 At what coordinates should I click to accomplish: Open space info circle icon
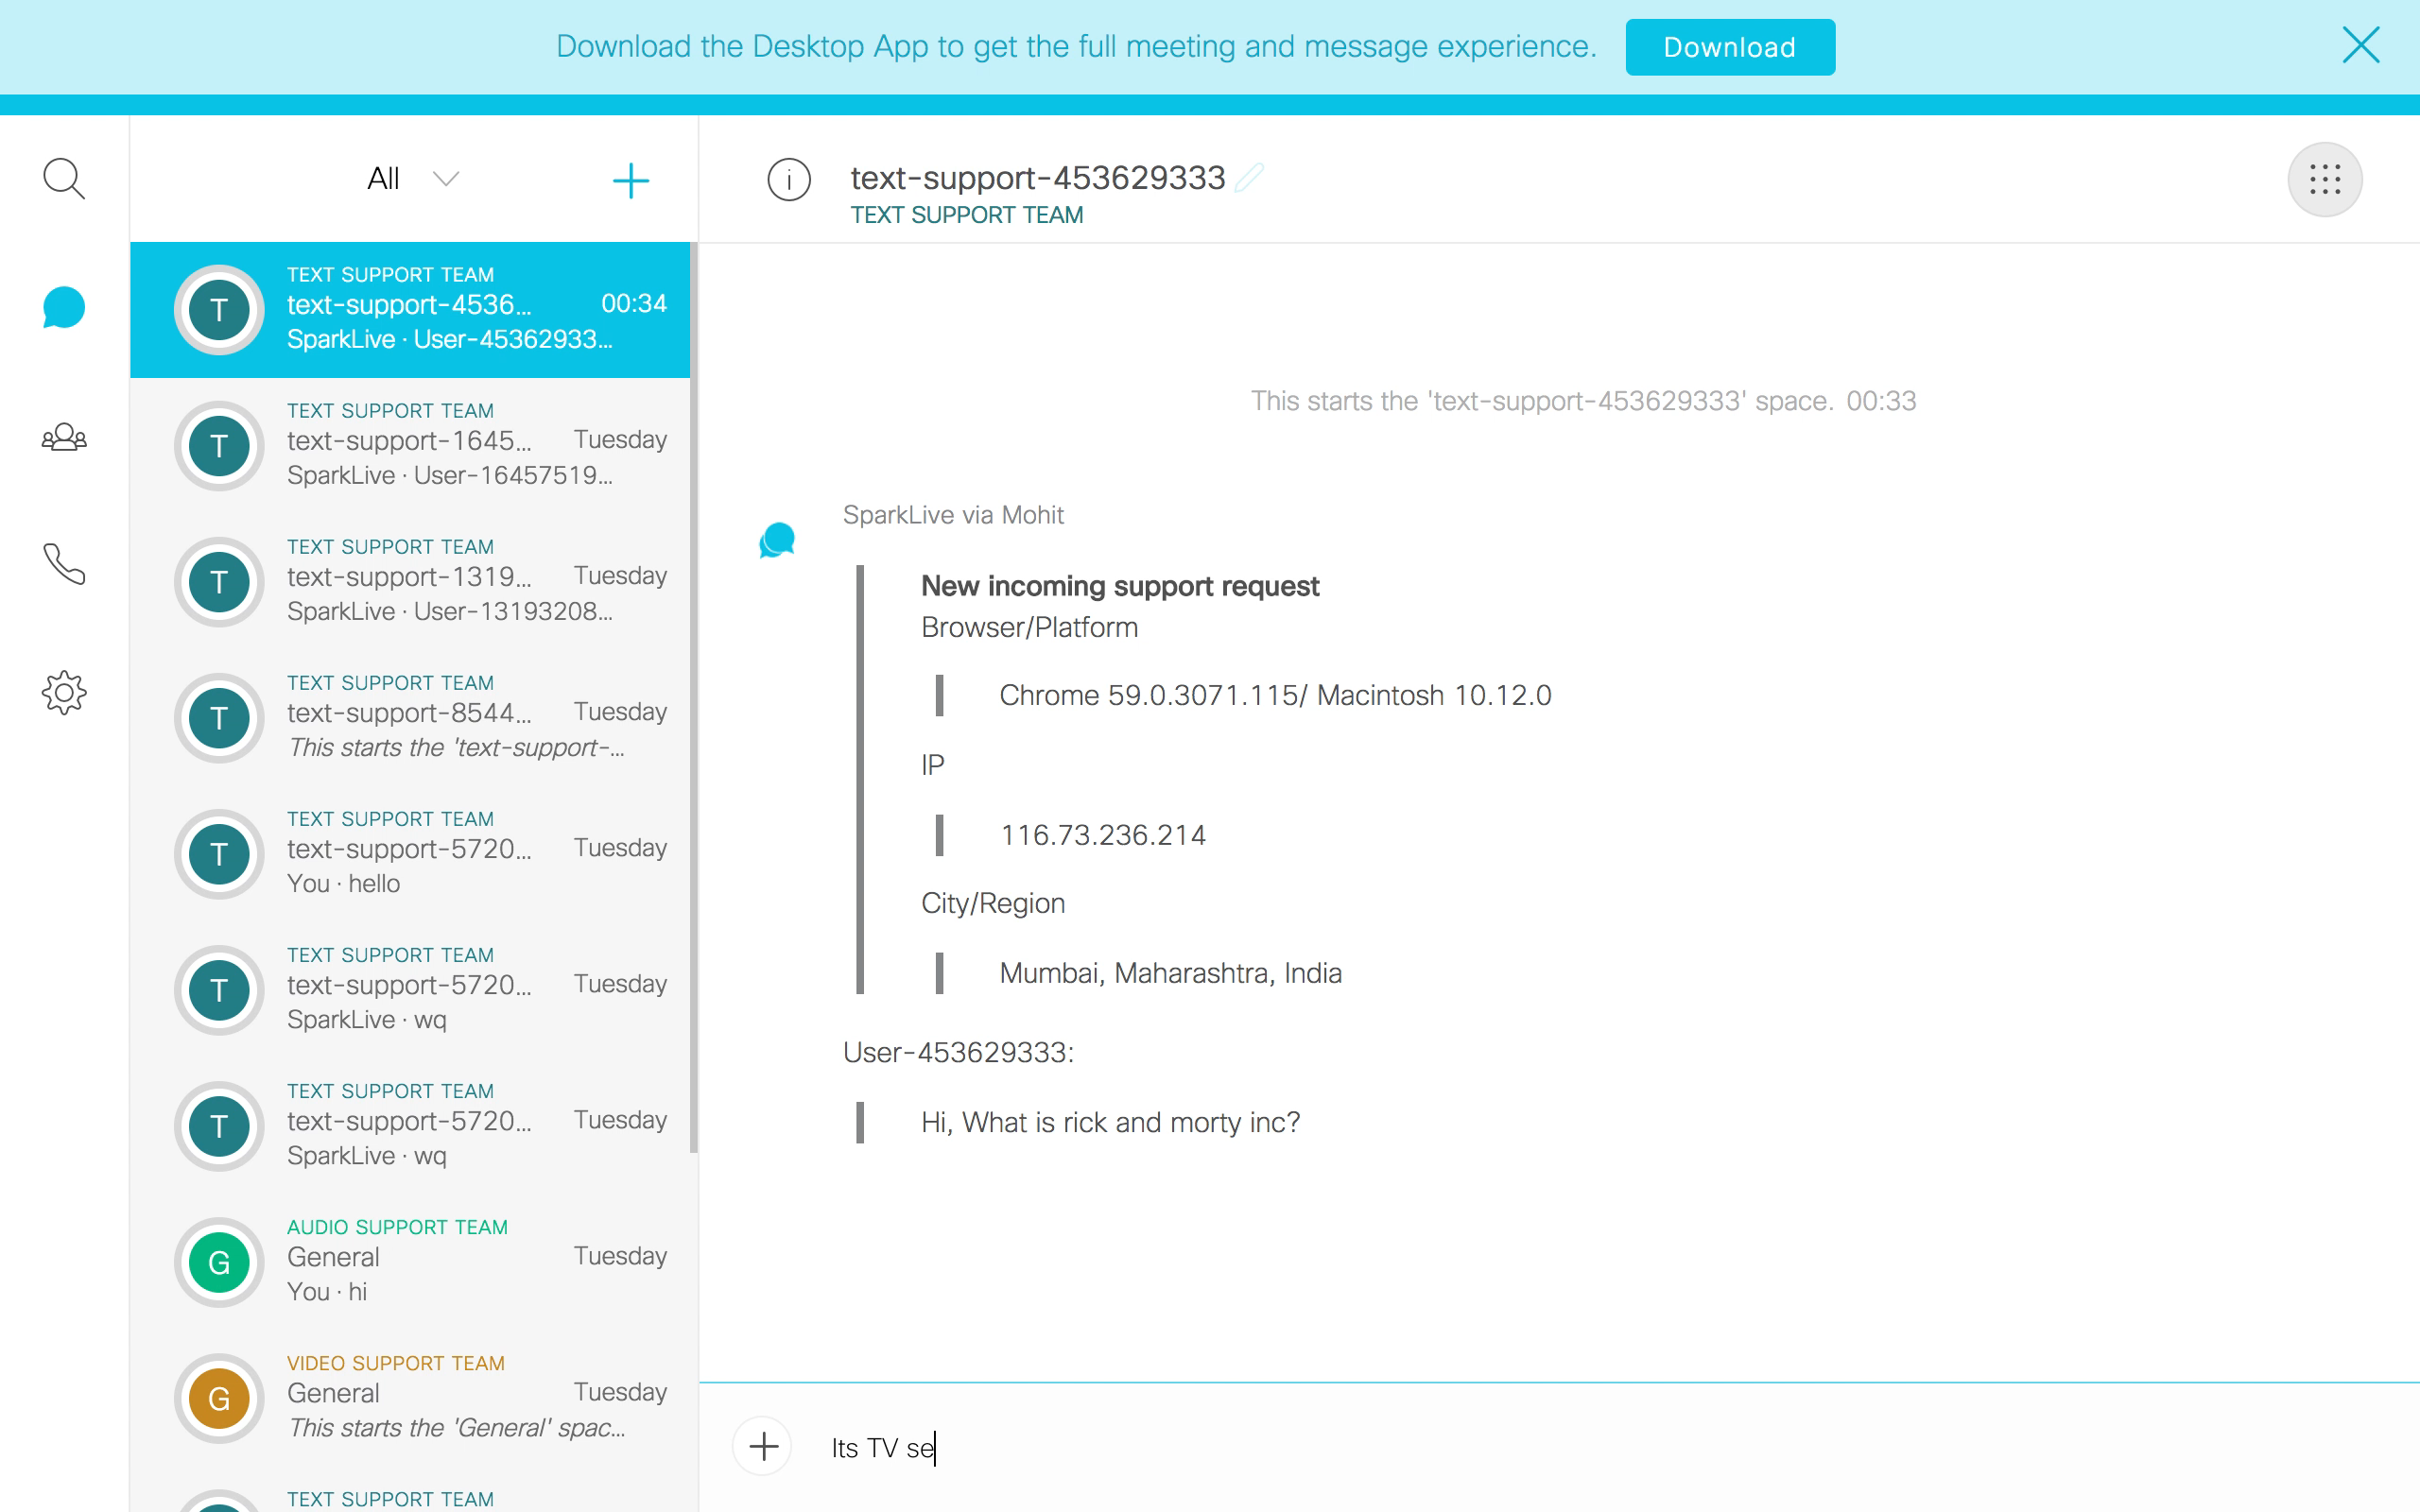(789, 180)
